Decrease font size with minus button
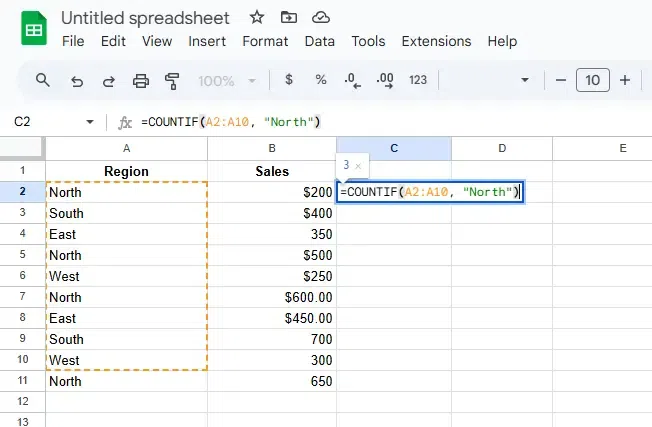This screenshot has width=652, height=427. pos(561,80)
